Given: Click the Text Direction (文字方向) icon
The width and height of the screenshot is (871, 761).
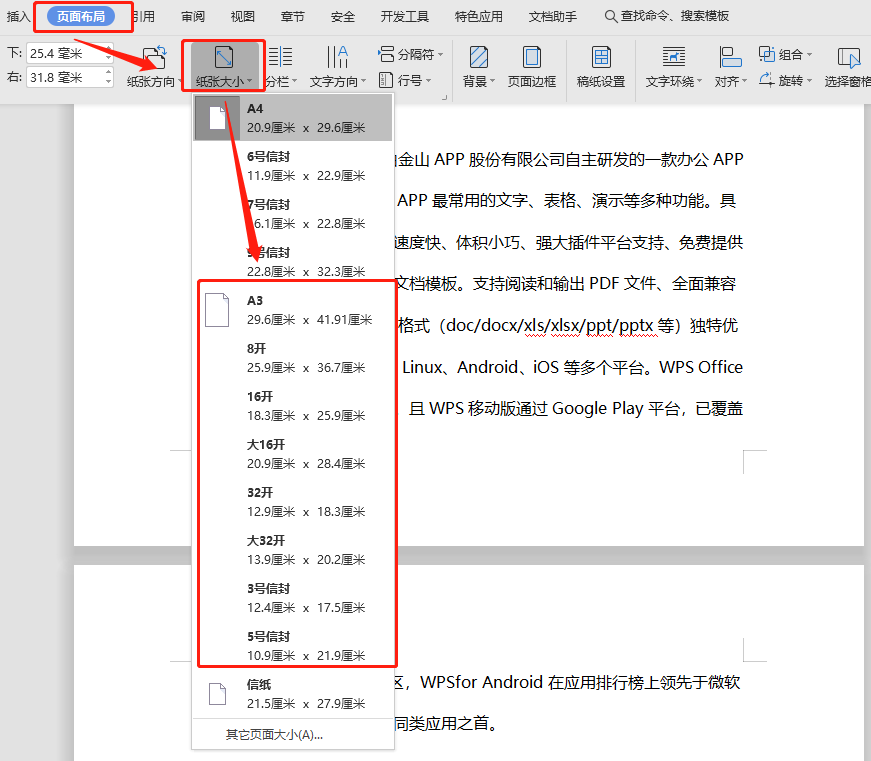Looking at the screenshot, I should point(337,58).
